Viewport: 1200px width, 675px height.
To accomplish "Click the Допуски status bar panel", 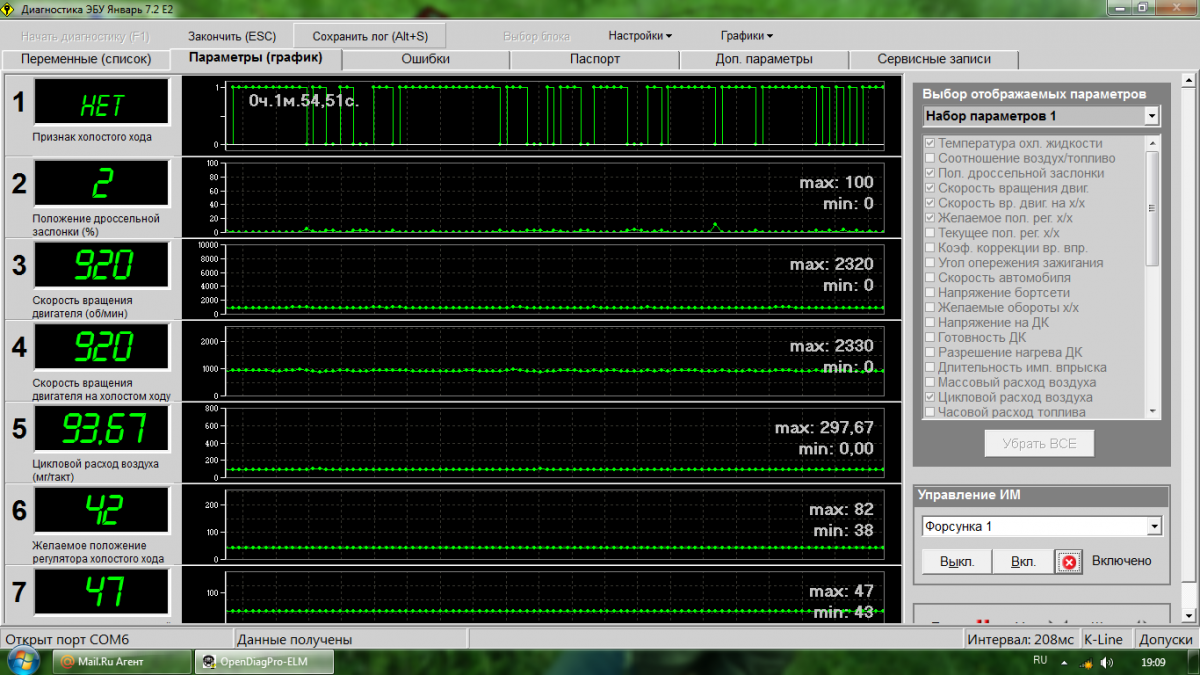I will (x=1165, y=639).
